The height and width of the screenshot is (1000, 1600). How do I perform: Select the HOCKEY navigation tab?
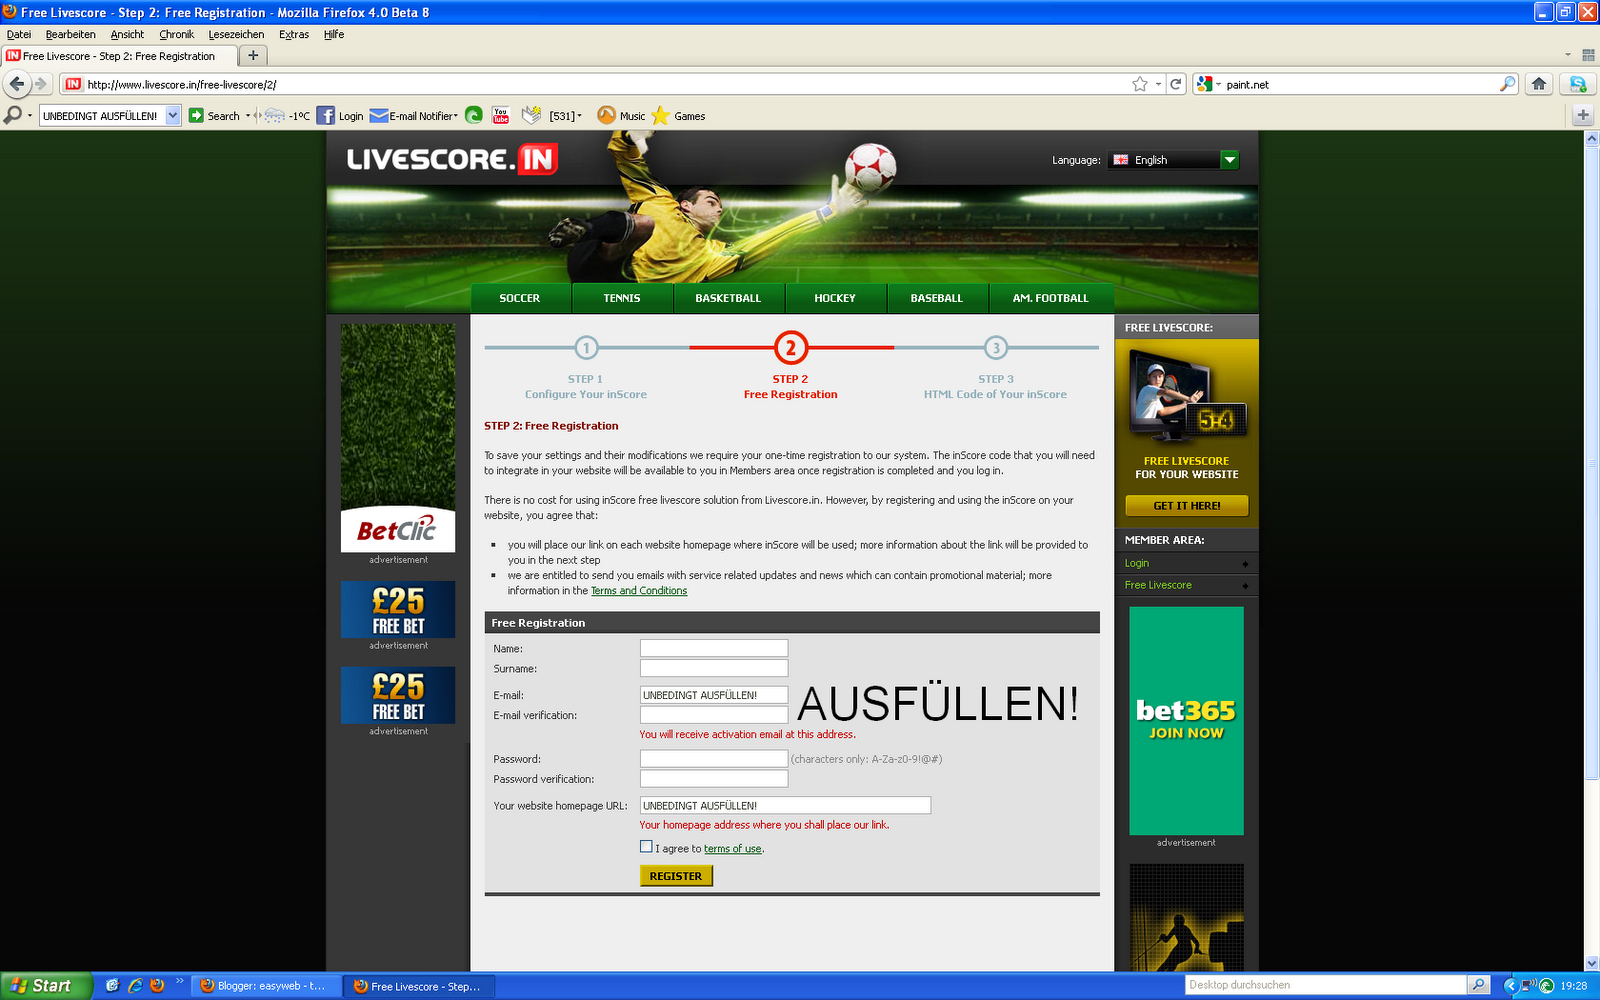pyautogui.click(x=835, y=298)
